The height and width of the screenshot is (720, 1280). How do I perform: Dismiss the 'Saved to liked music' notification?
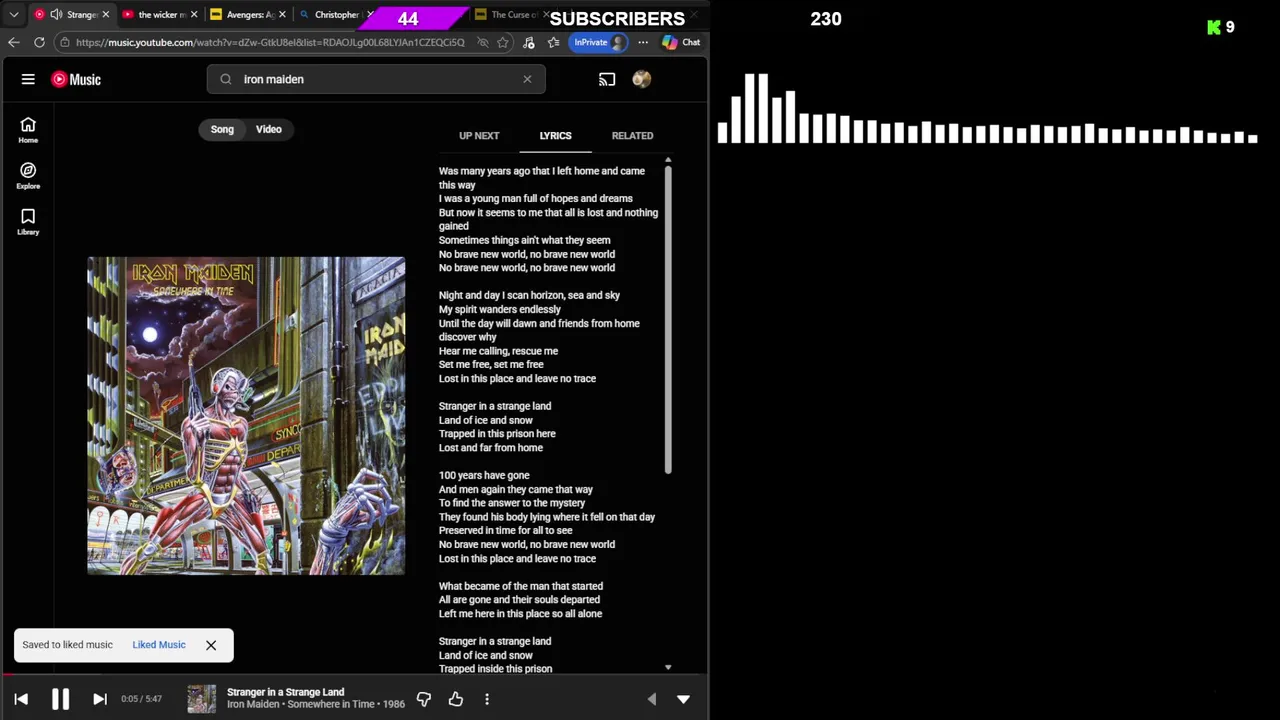point(211,645)
